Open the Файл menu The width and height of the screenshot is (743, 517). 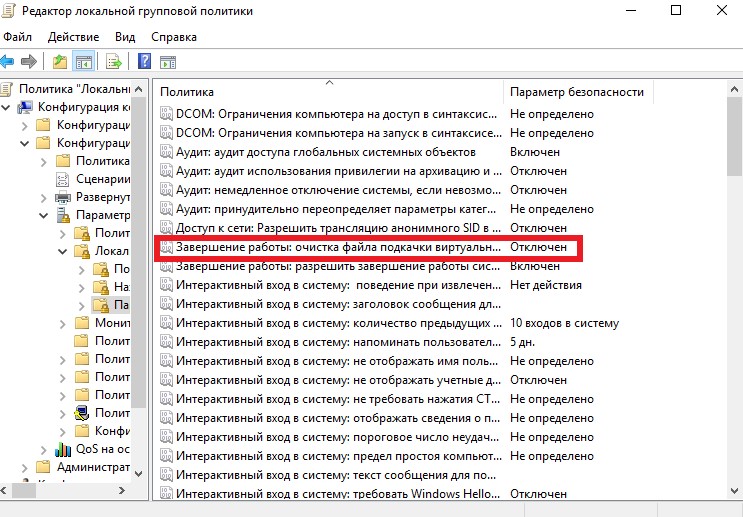pyautogui.click(x=18, y=37)
